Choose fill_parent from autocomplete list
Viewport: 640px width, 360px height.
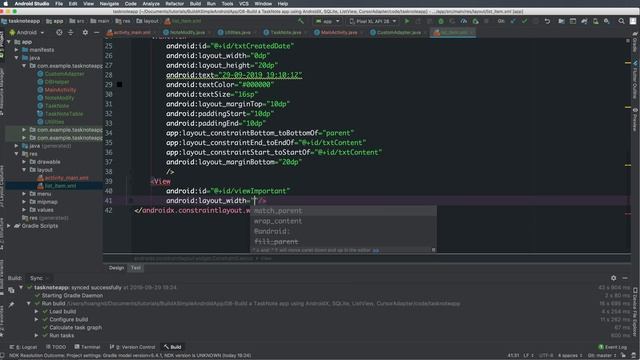[343, 241]
